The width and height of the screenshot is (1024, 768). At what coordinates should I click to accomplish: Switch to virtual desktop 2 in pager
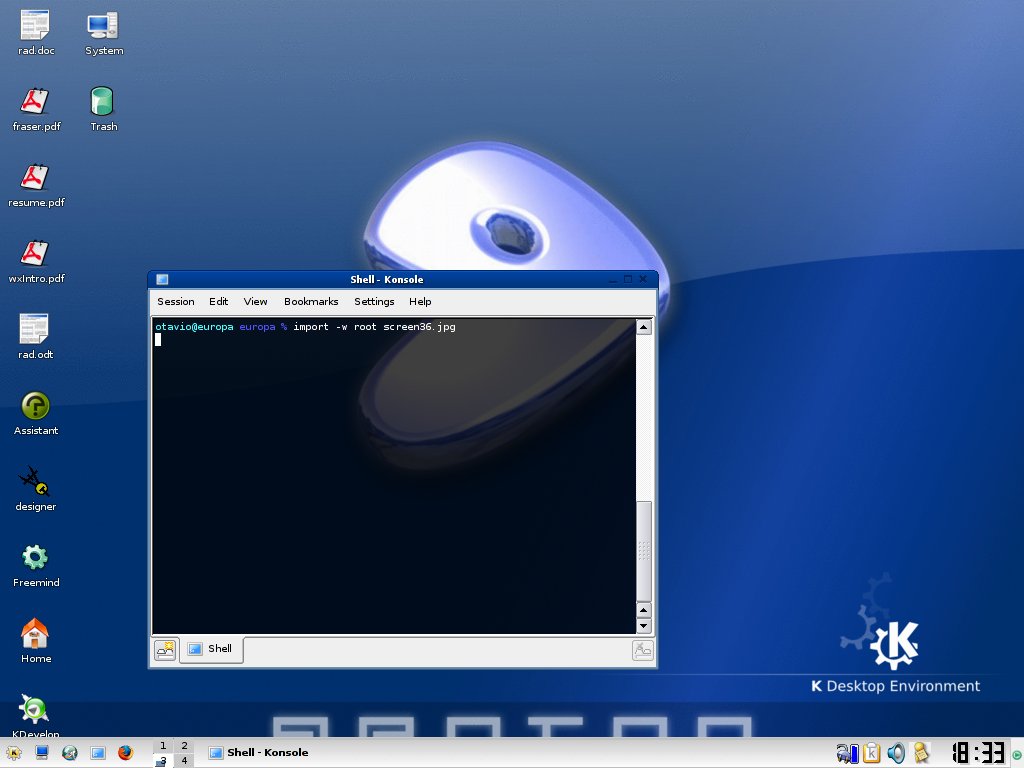(184, 745)
